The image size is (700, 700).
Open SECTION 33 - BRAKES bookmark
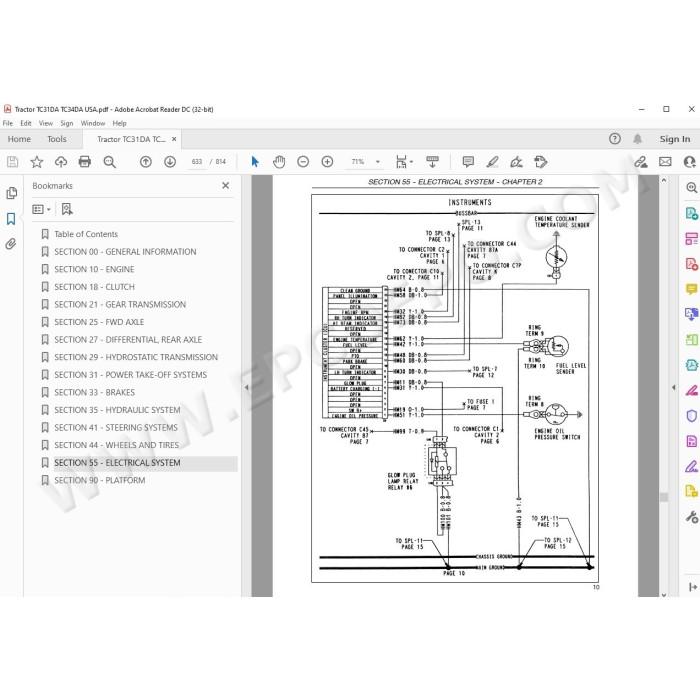[x=94, y=392]
